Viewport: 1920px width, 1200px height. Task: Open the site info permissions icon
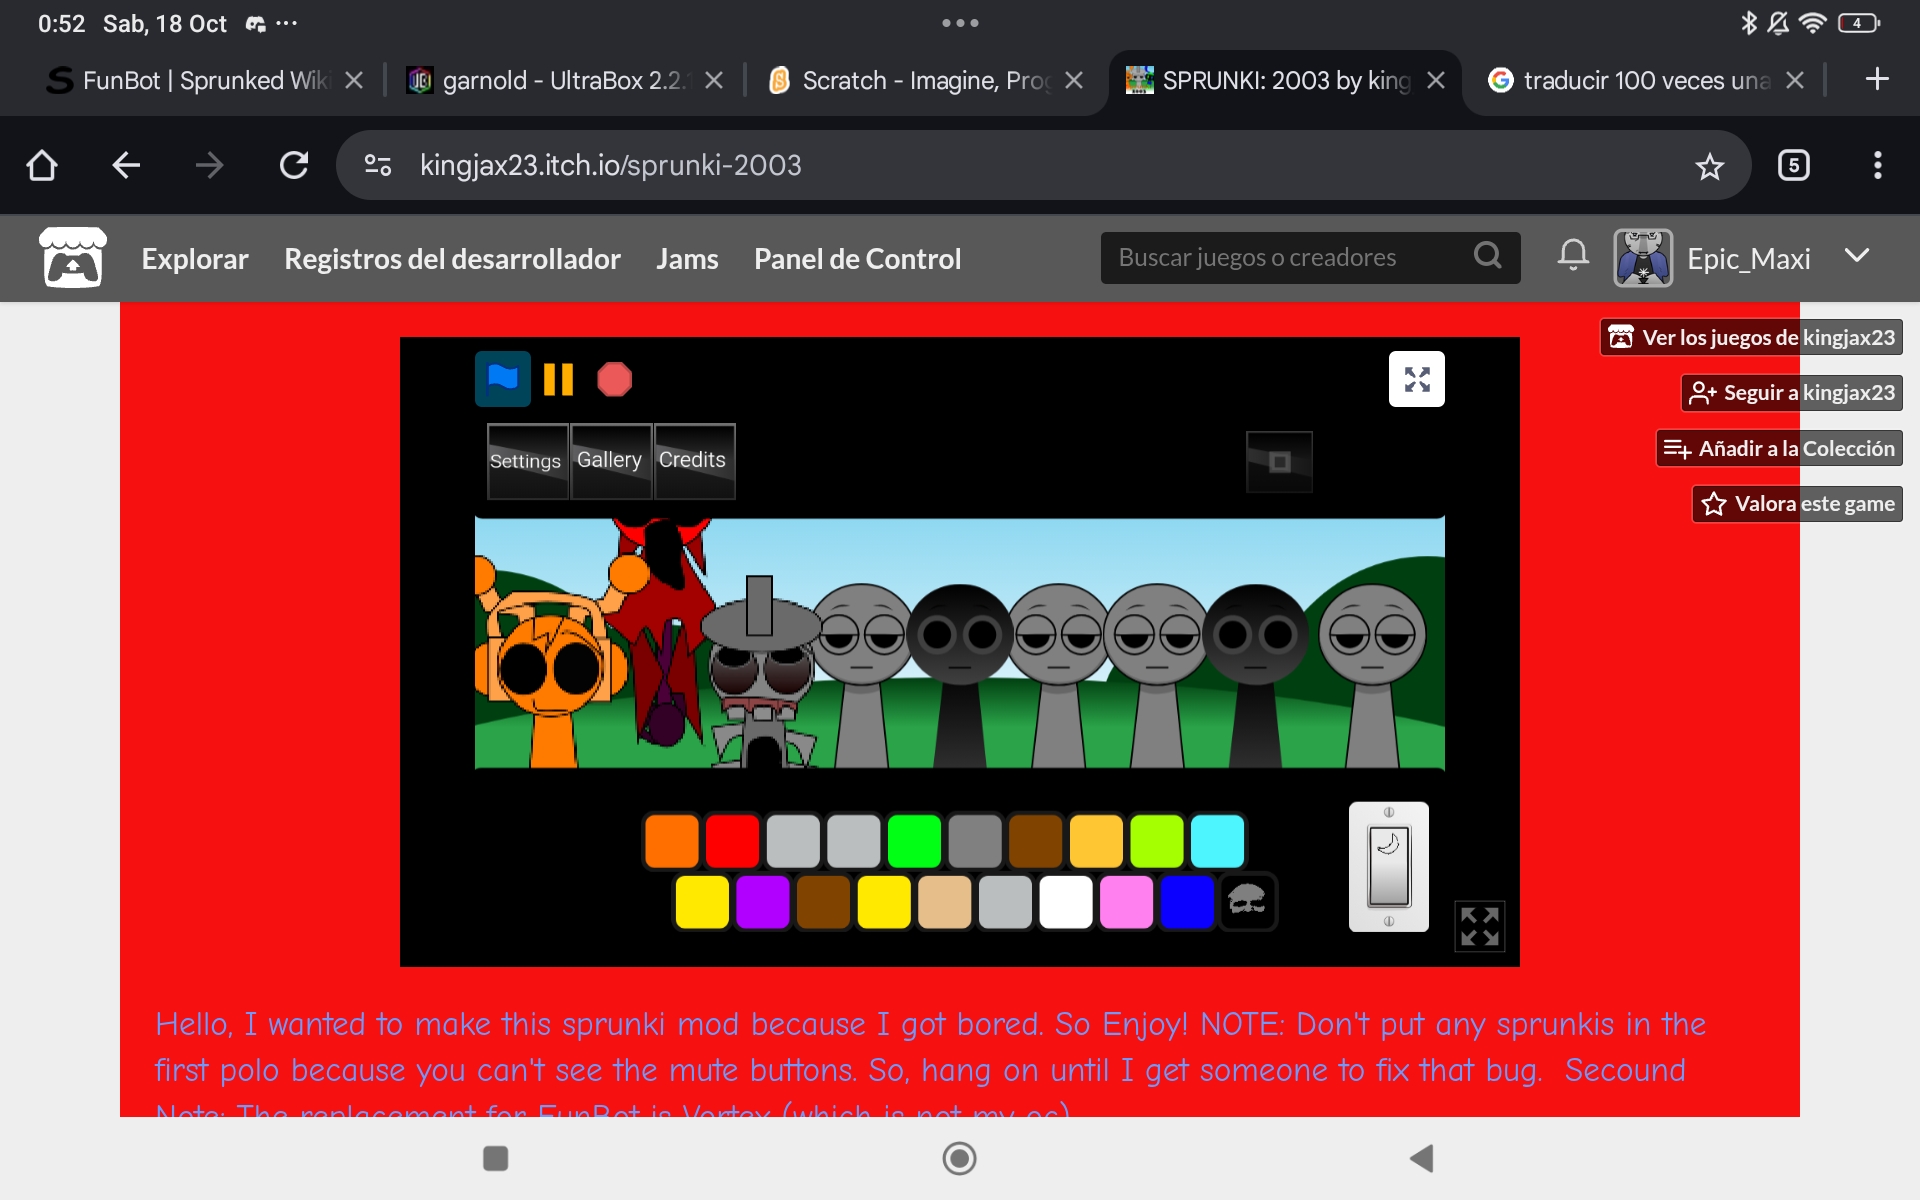(378, 166)
